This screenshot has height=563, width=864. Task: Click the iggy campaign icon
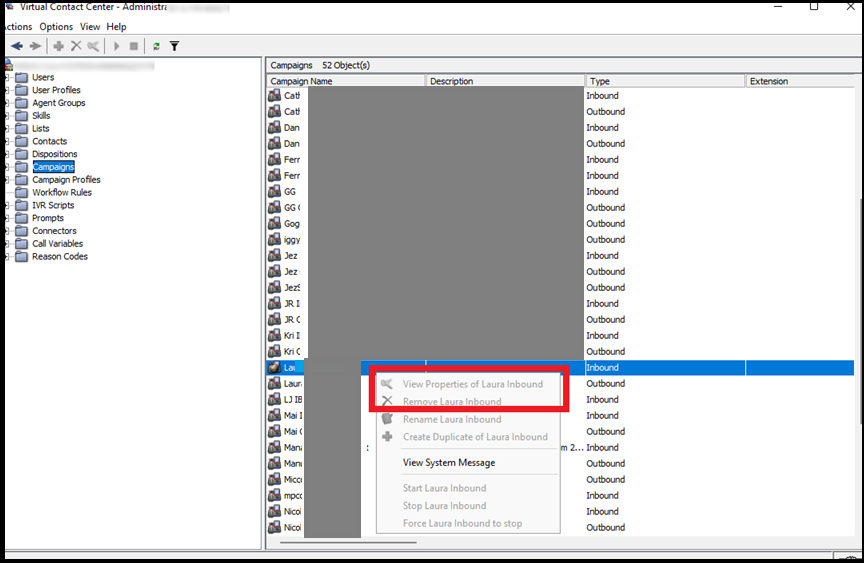point(274,240)
